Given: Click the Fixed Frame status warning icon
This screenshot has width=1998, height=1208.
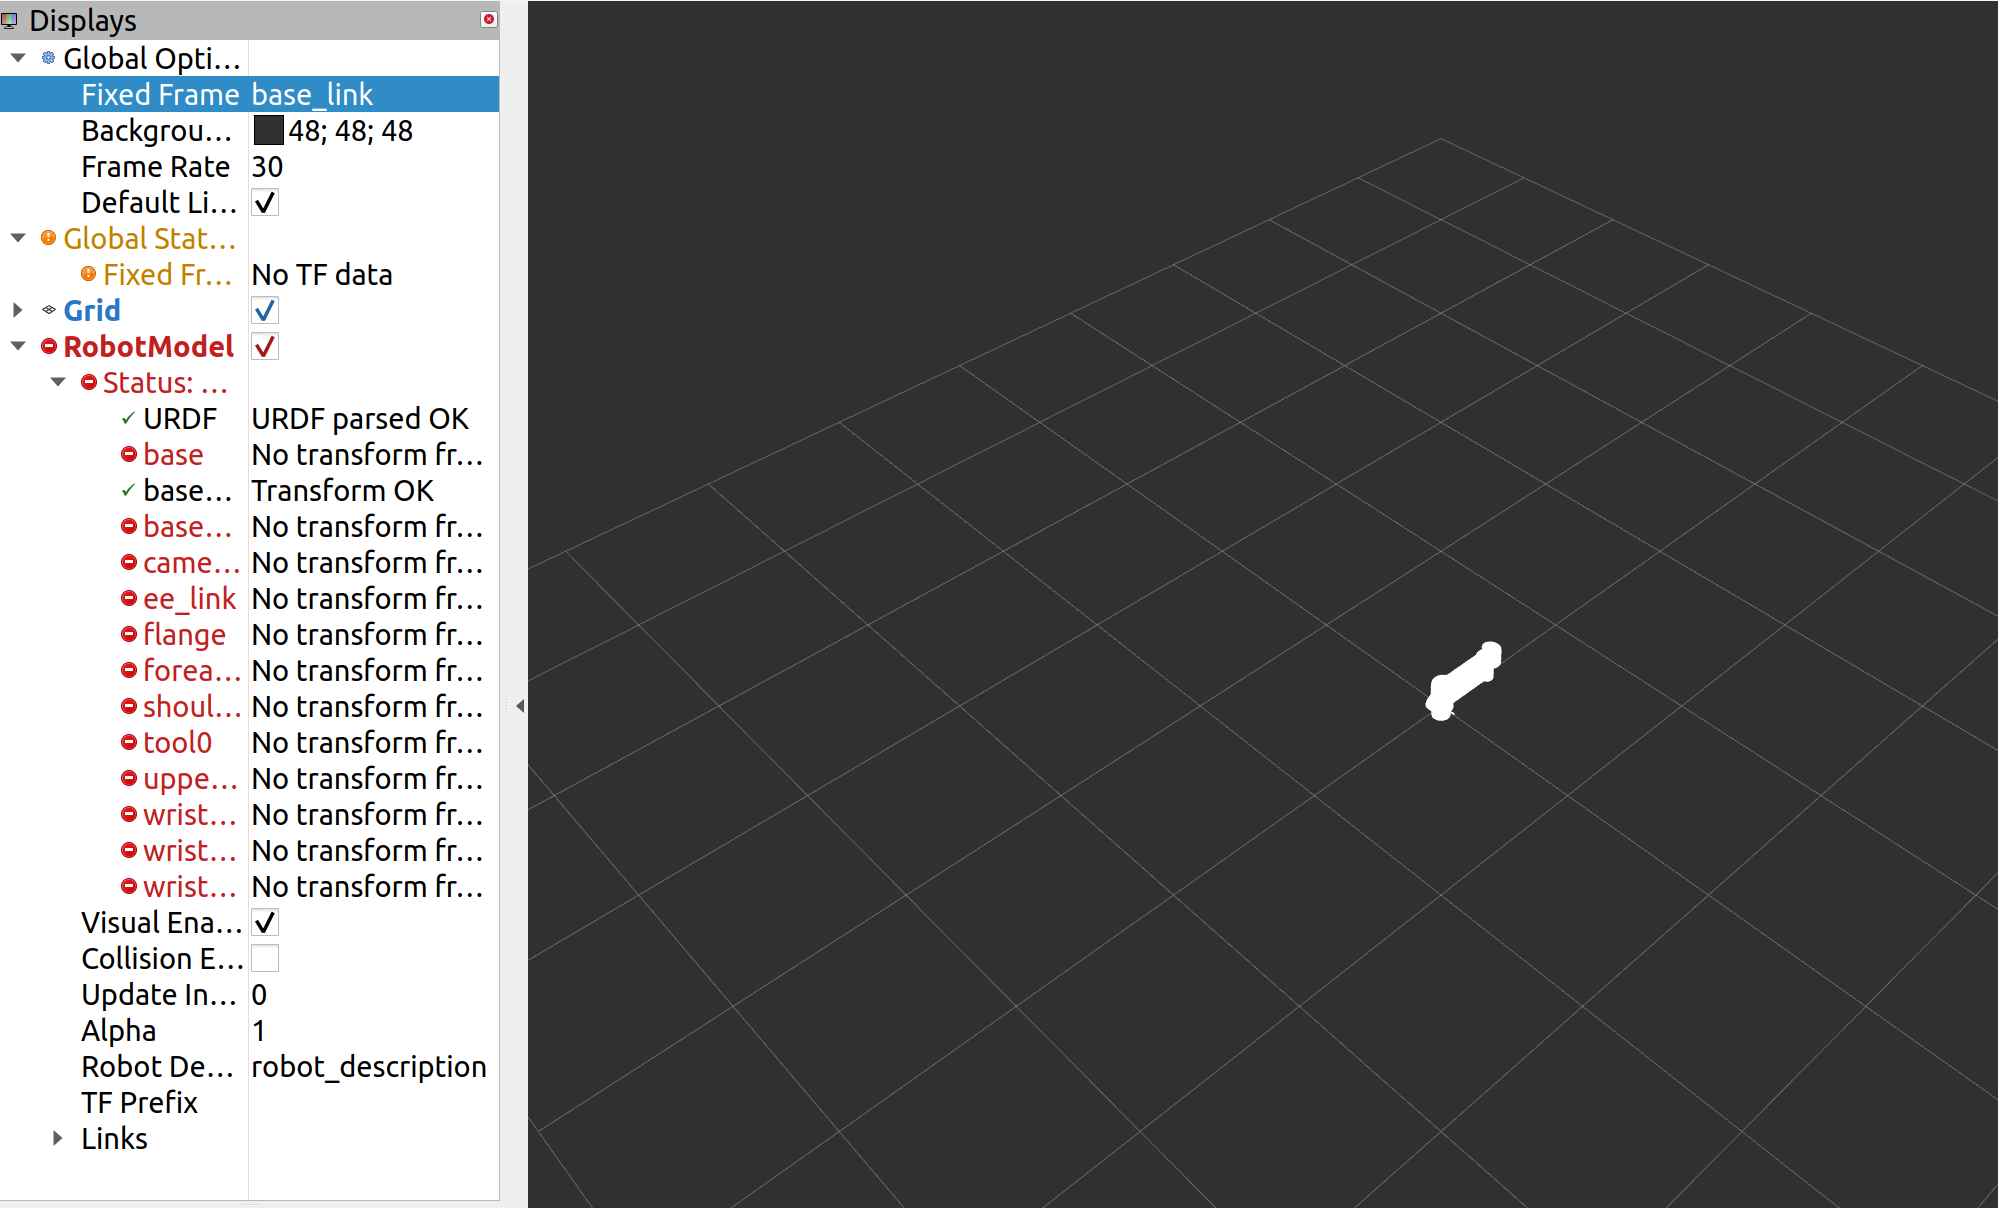Looking at the screenshot, I should click(88, 274).
